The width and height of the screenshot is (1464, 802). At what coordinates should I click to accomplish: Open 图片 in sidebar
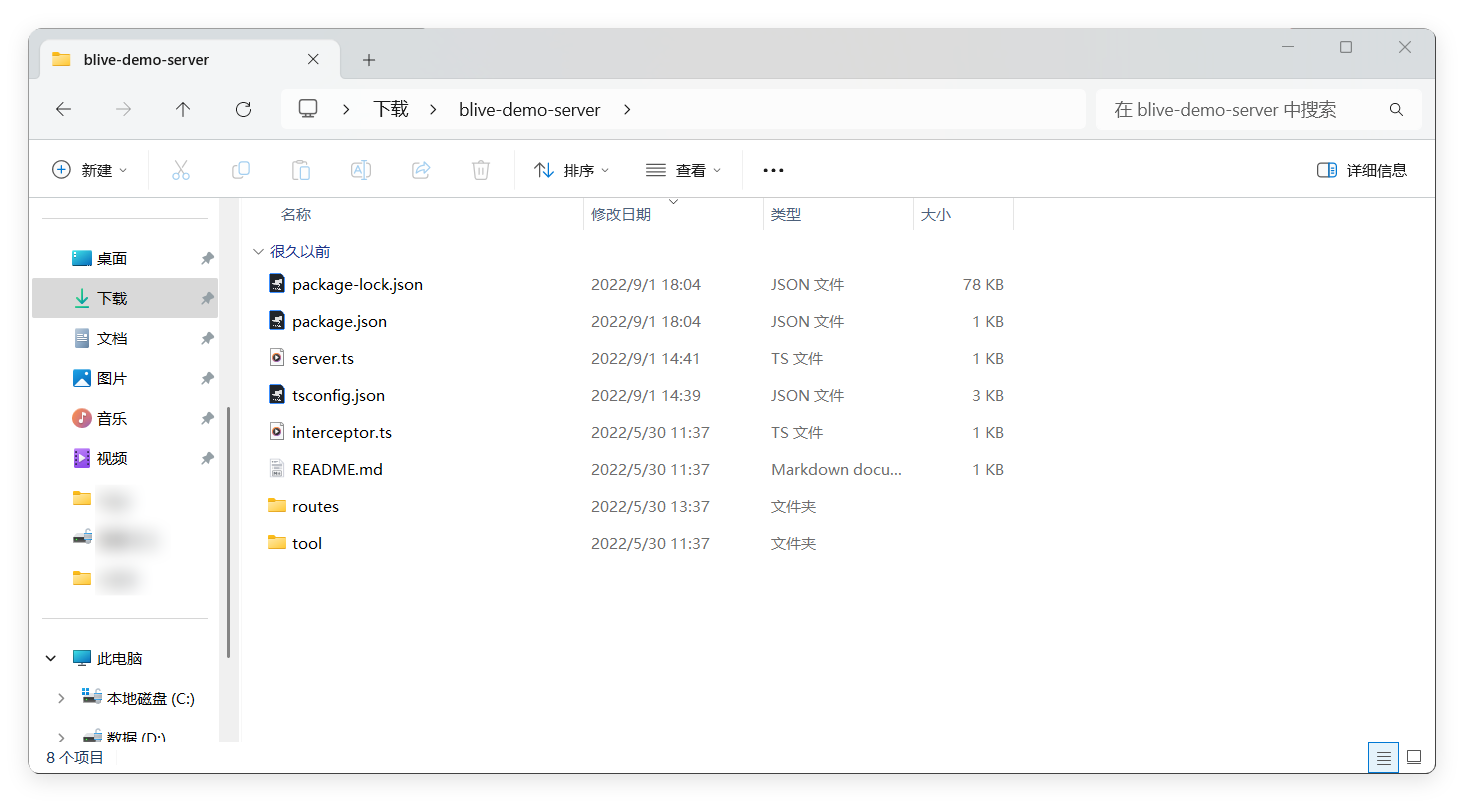112,378
